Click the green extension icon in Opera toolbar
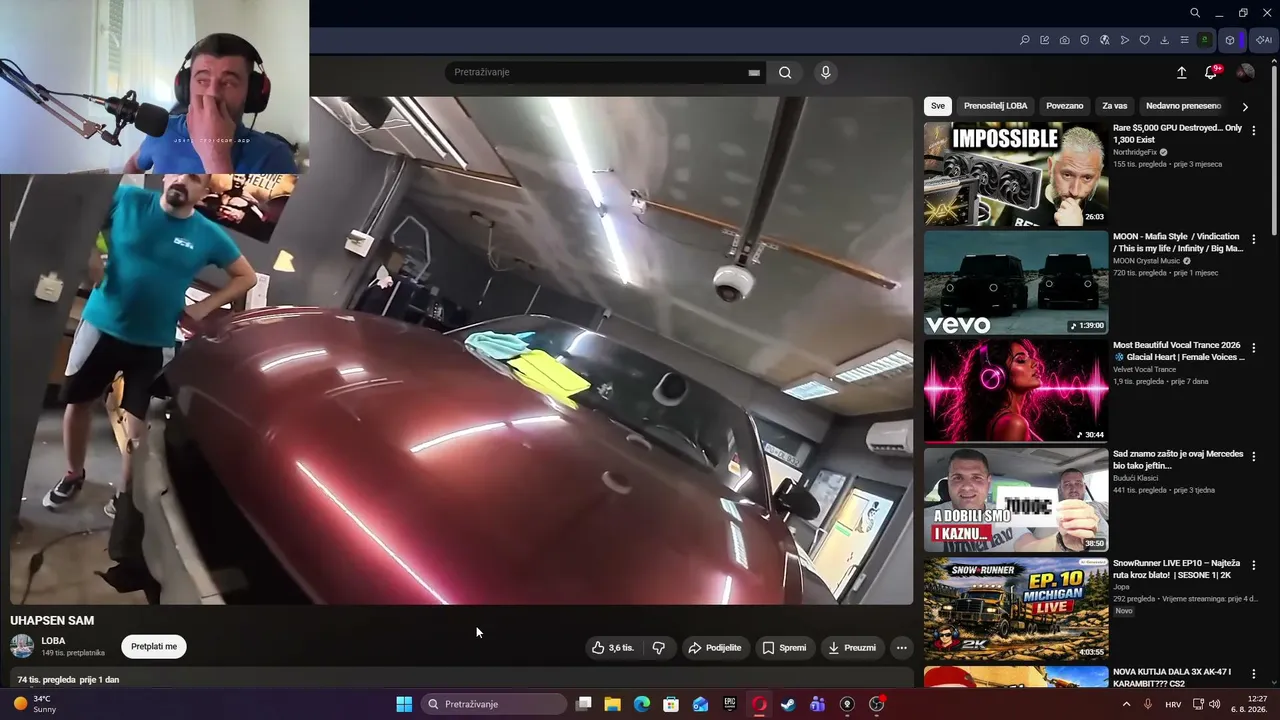 [1205, 40]
